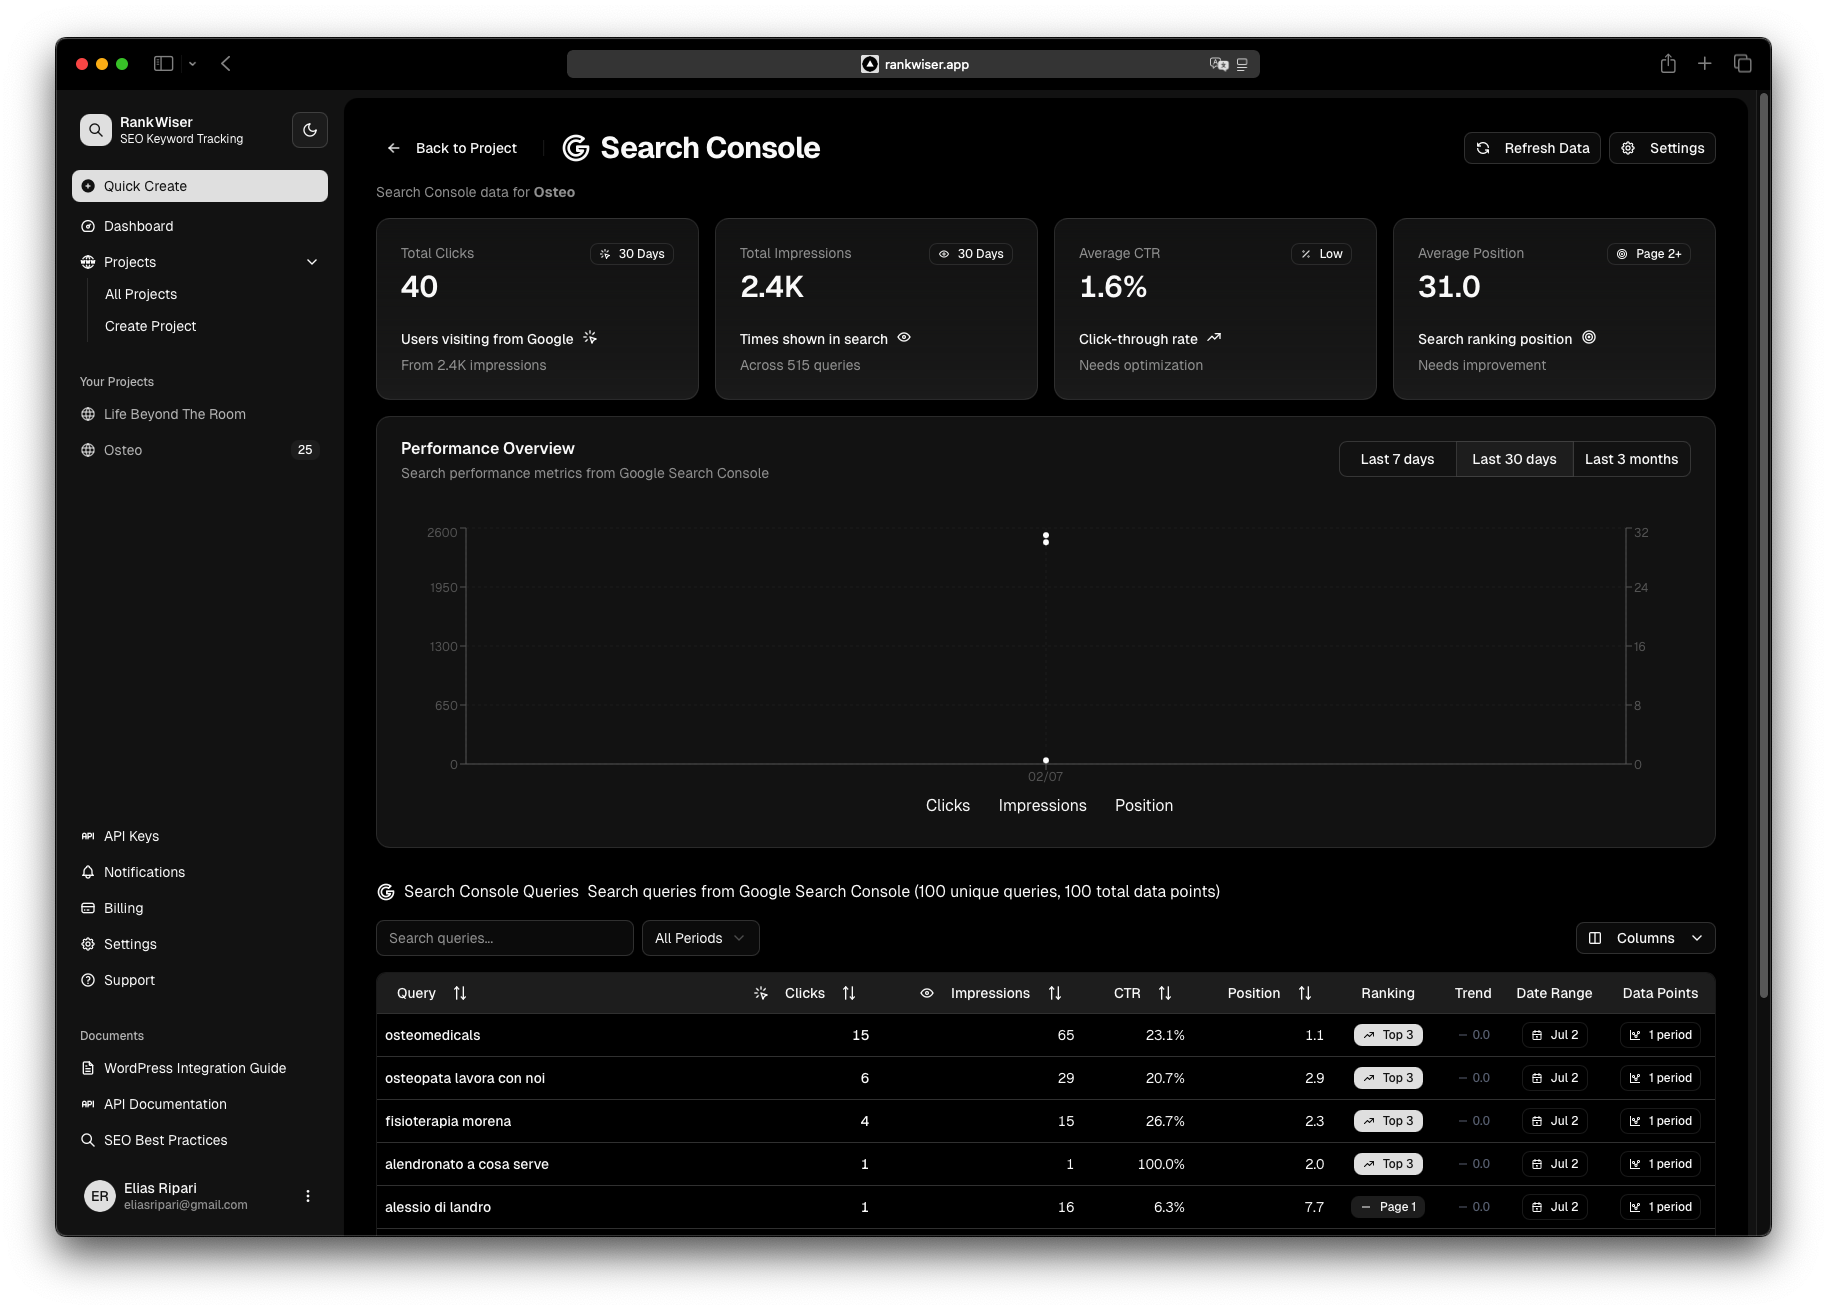Click browser Share icon
The height and width of the screenshot is (1310, 1827).
click(1668, 64)
